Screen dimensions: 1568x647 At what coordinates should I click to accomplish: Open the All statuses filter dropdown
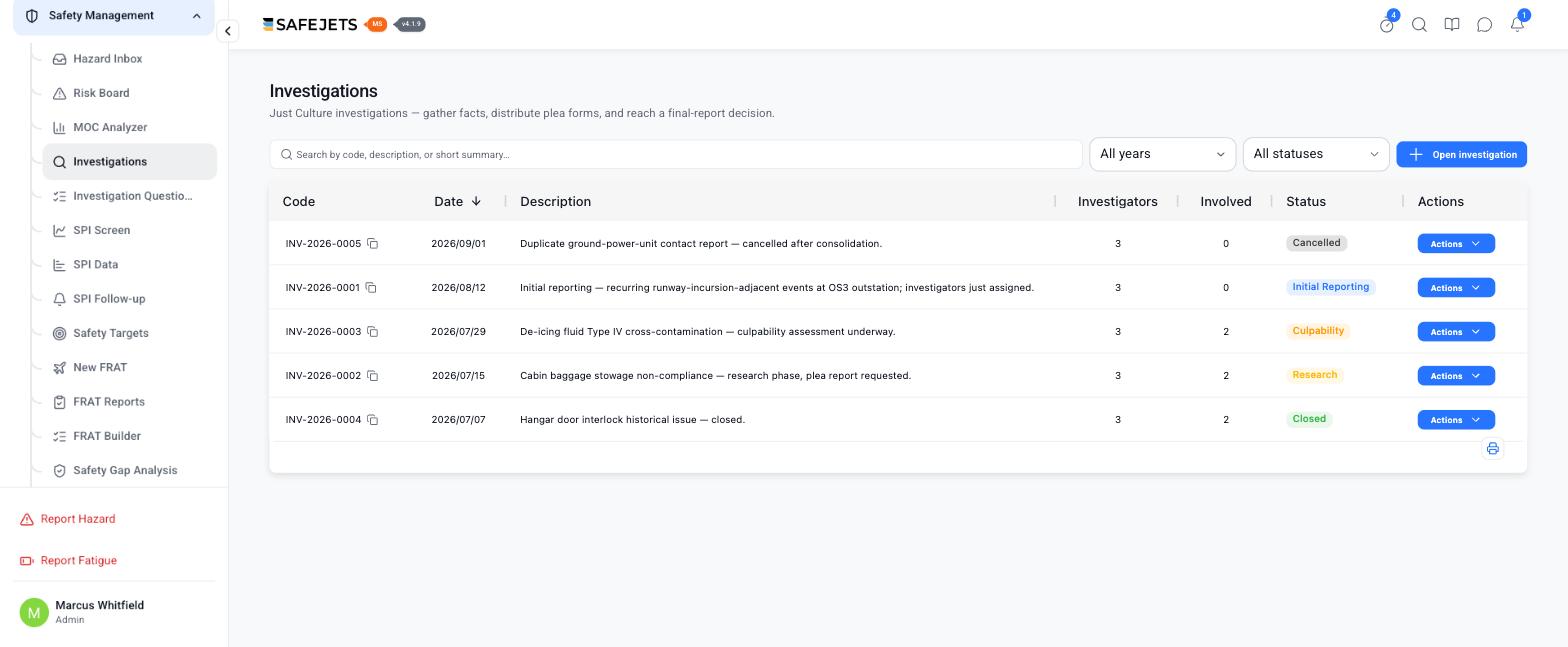[x=1316, y=154]
